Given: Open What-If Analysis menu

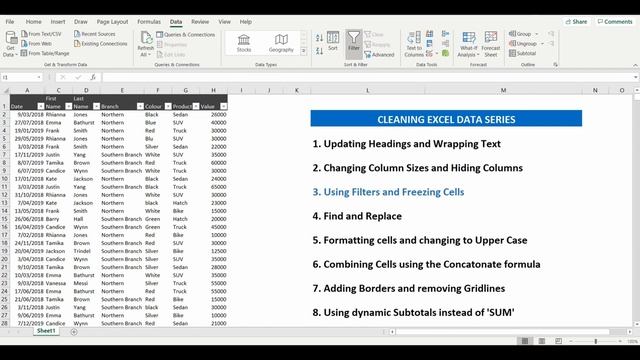Looking at the screenshot, I should tap(468, 44).
